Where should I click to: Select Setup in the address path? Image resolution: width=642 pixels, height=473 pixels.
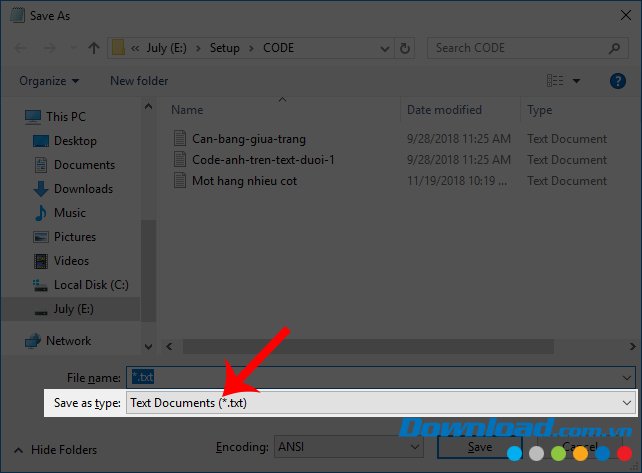224,48
